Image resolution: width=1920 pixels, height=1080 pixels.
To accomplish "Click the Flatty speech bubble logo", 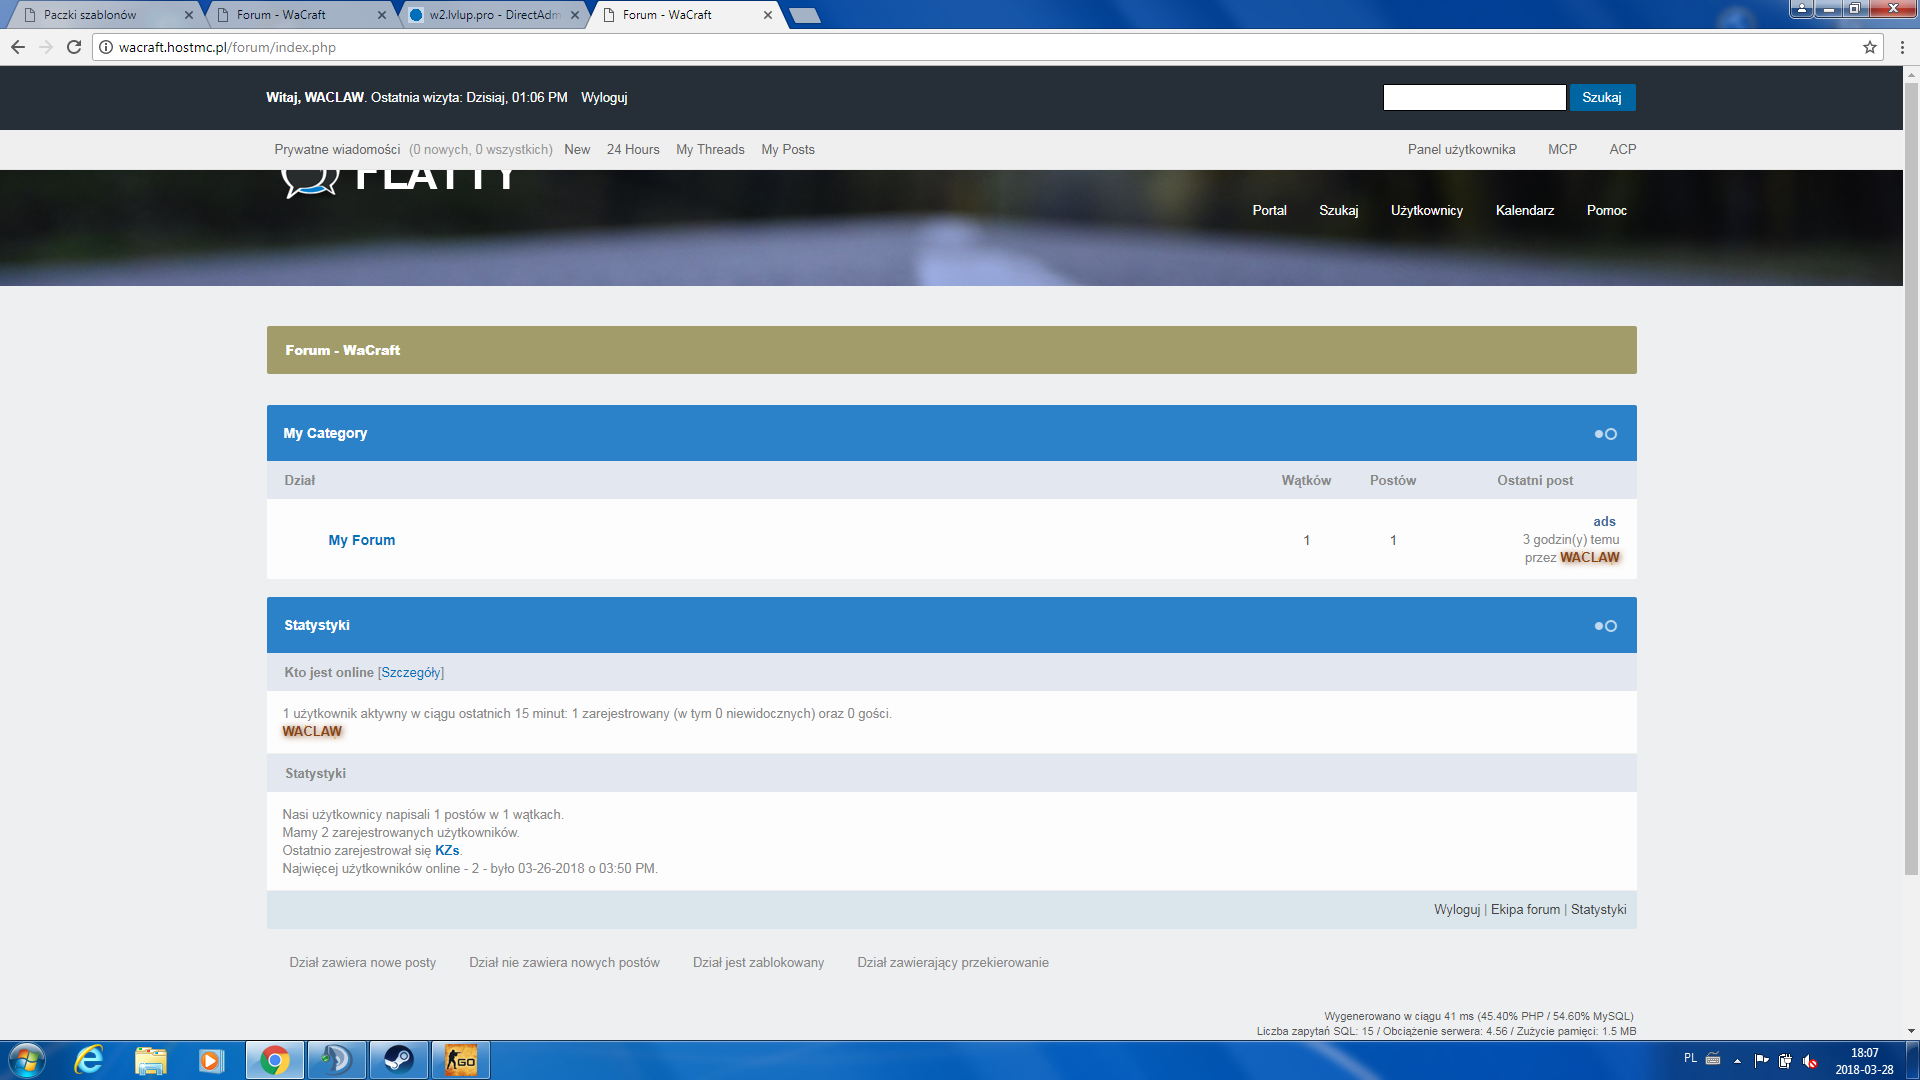I will coord(309,182).
